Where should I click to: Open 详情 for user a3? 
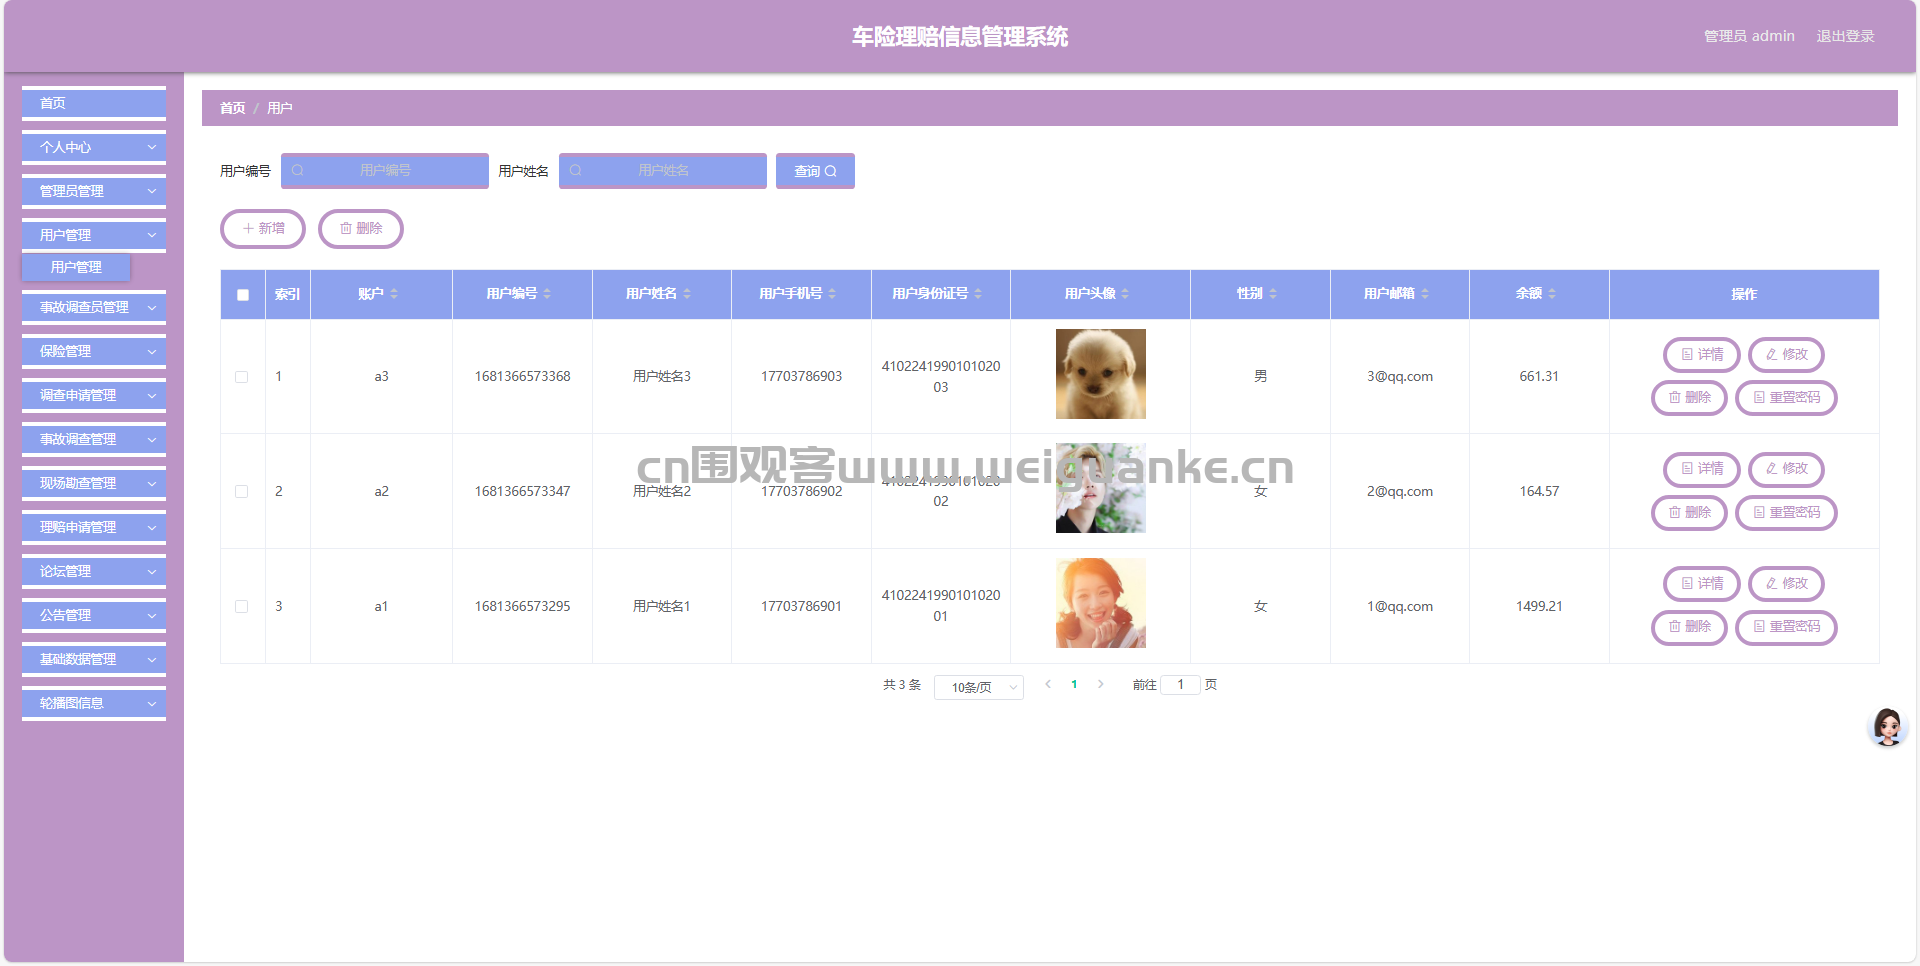click(1702, 355)
